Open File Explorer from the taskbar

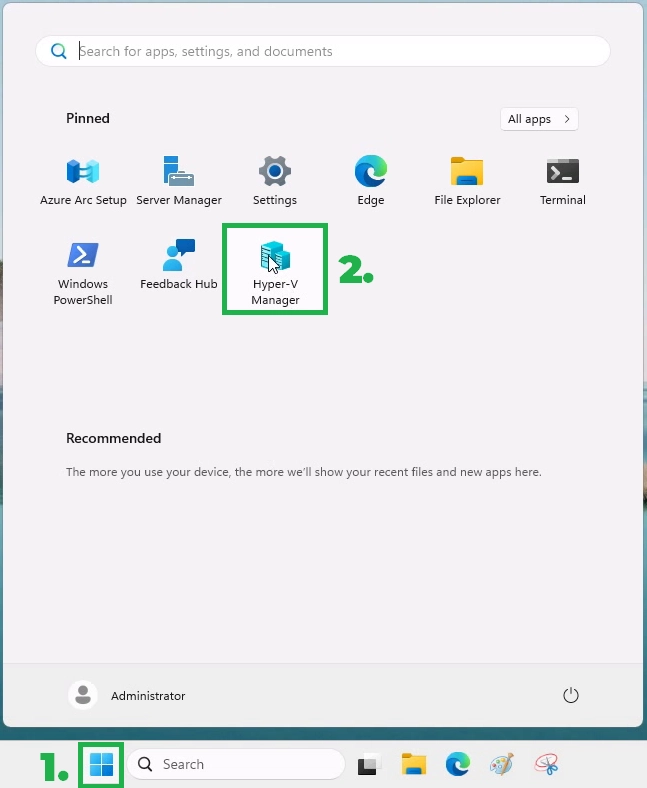(414, 765)
